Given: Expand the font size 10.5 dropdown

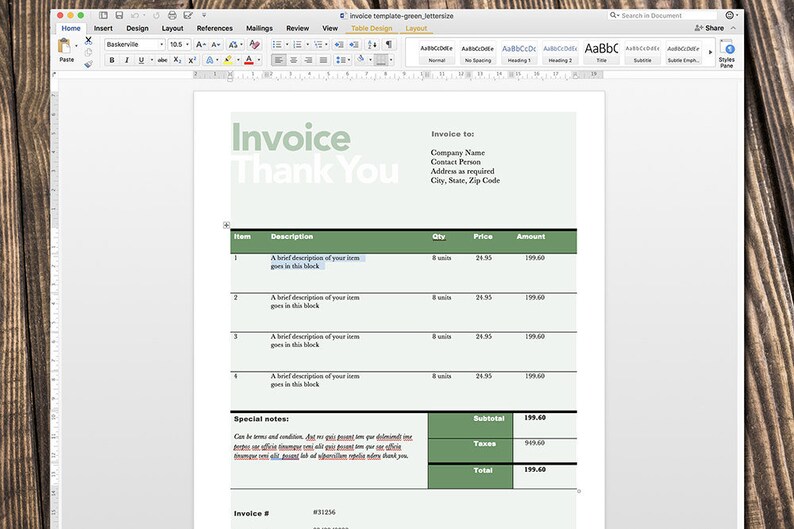Looking at the screenshot, I should [187, 45].
